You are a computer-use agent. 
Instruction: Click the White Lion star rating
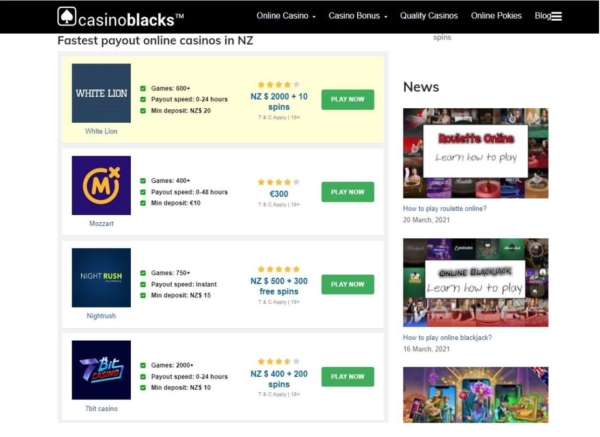pos(278,85)
